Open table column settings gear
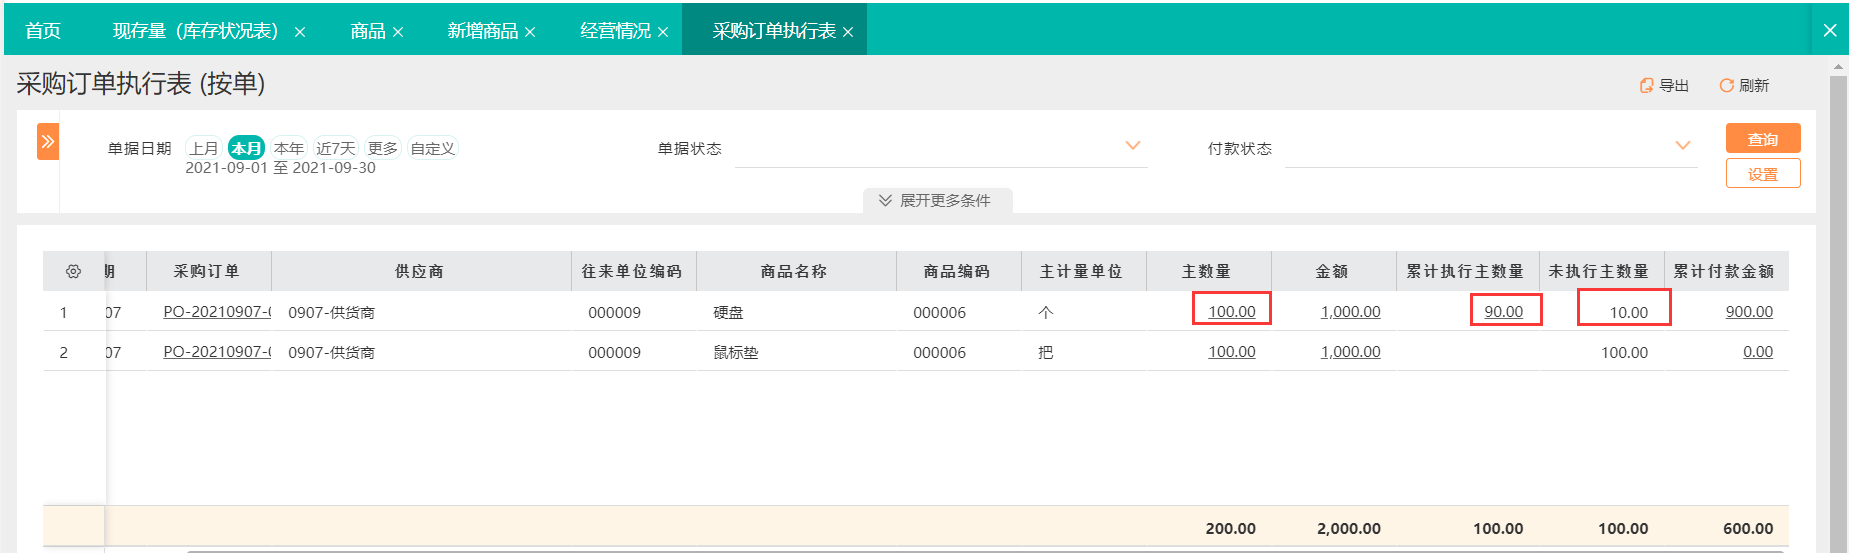 73,271
